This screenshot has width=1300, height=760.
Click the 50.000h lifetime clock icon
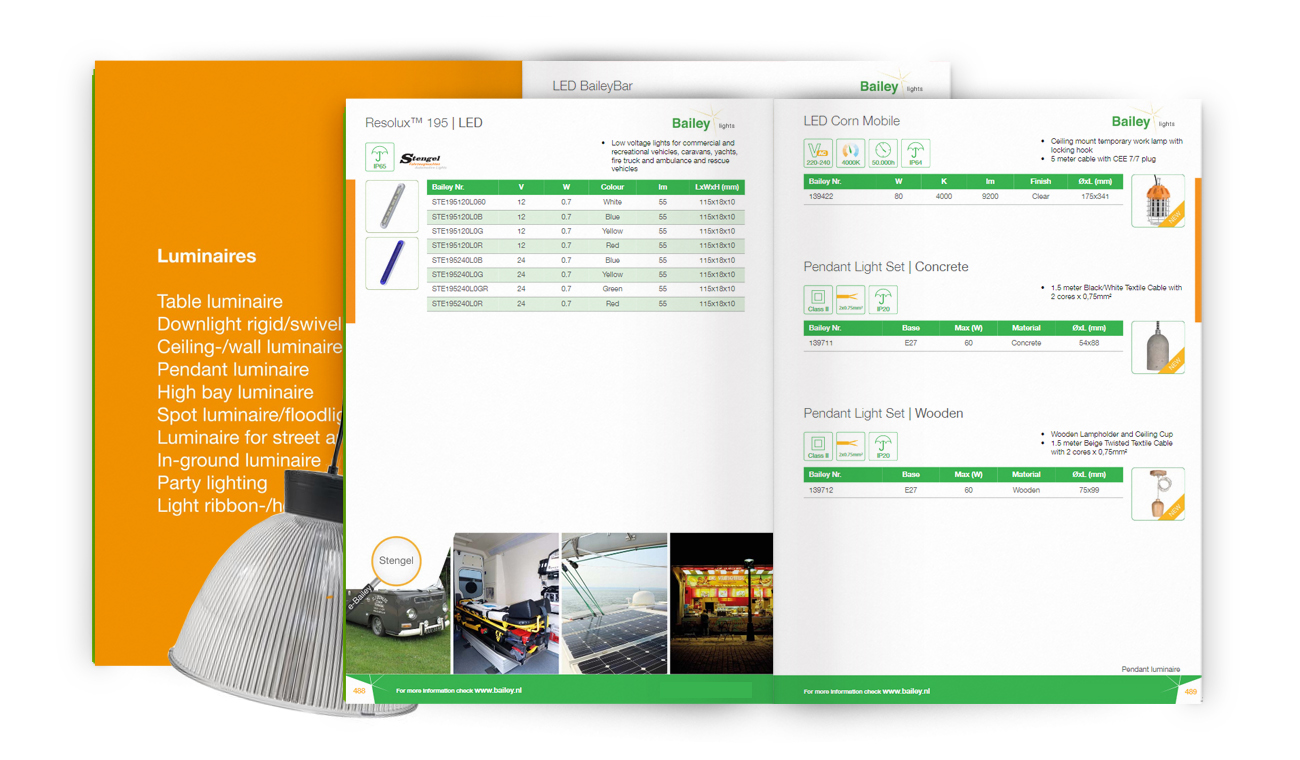coord(883,153)
